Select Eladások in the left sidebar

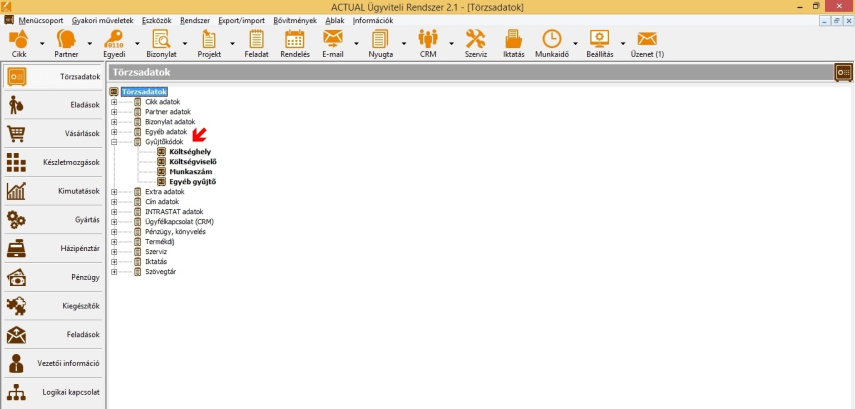53,105
